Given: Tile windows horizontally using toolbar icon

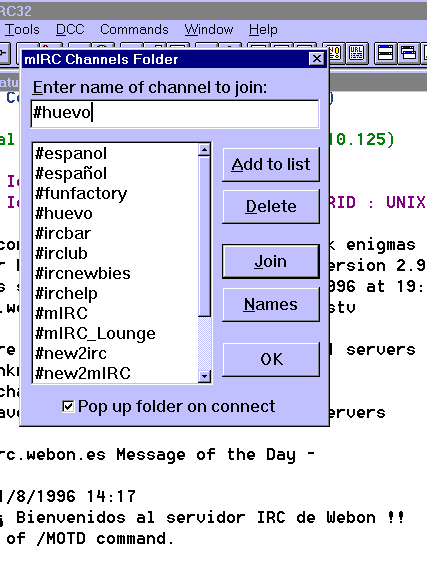Looking at the screenshot, I should coord(385,54).
